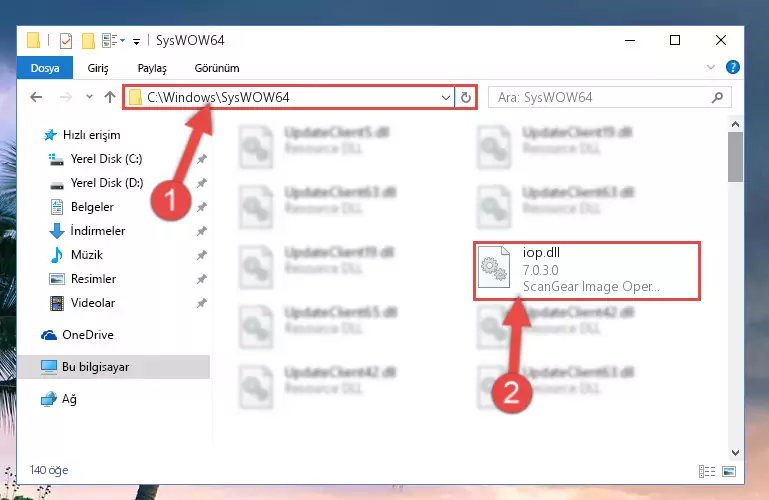Go forward with the right arrow
Image resolution: width=769 pixels, height=500 pixels.
[x=65, y=97]
